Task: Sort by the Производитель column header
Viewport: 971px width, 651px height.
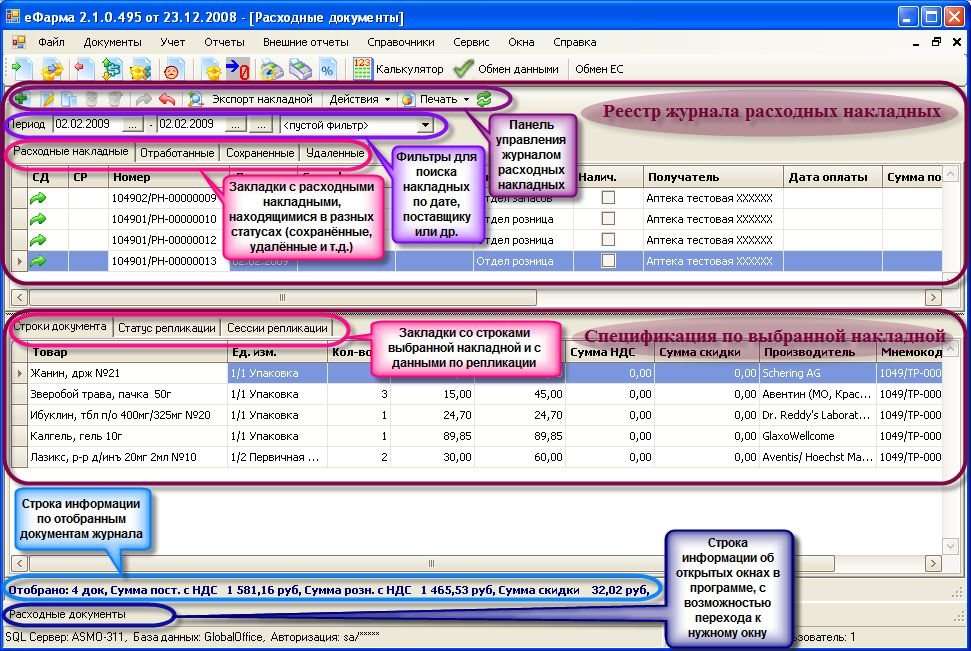Action: [818, 352]
